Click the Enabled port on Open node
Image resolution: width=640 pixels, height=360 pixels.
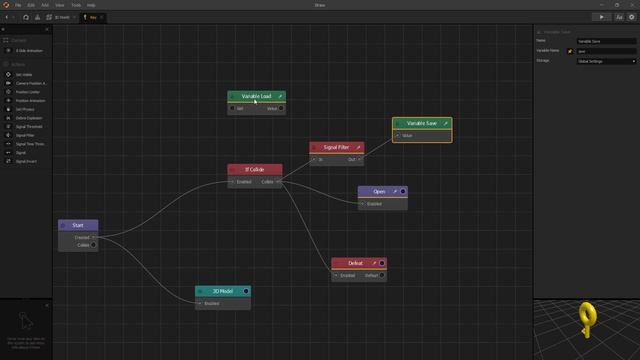pyautogui.click(x=362, y=204)
